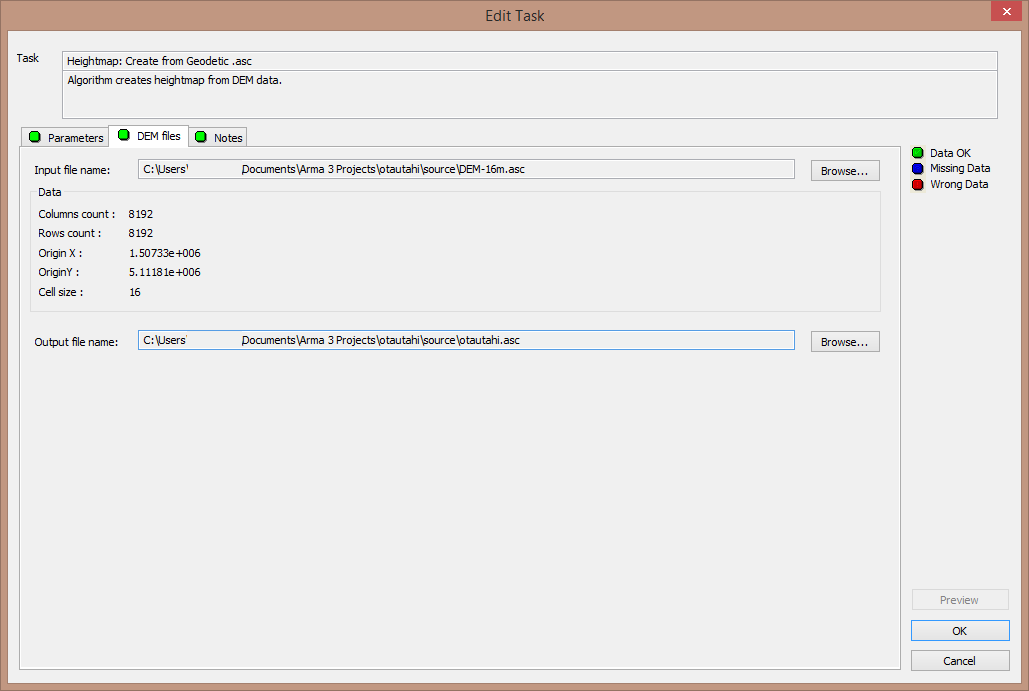The width and height of the screenshot is (1029, 691).
Task: Click the 'Task' label
Action: click(x=28, y=58)
